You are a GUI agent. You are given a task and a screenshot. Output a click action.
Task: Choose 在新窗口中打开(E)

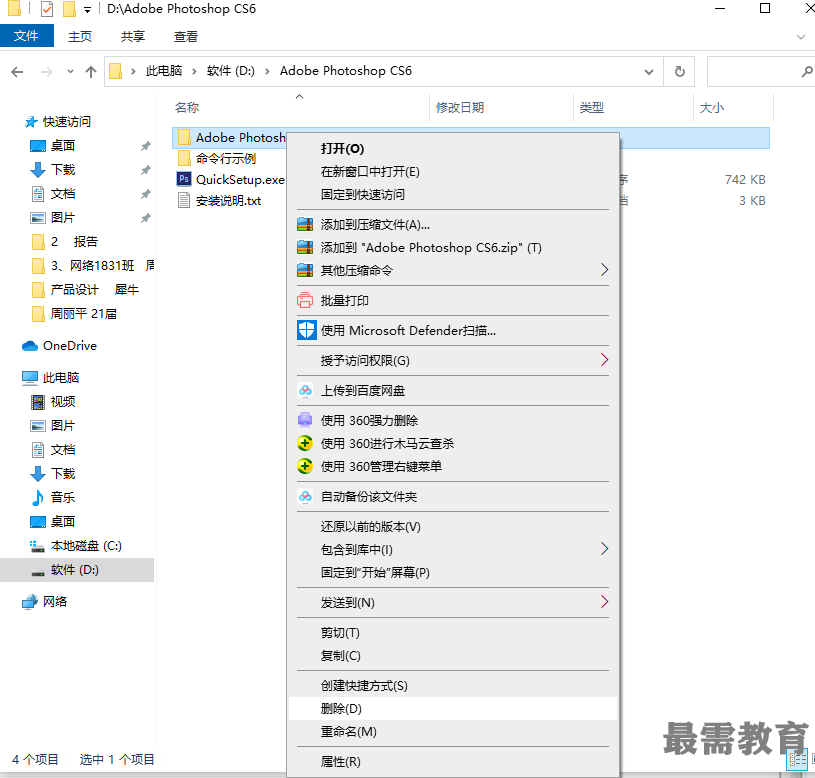click(x=453, y=172)
